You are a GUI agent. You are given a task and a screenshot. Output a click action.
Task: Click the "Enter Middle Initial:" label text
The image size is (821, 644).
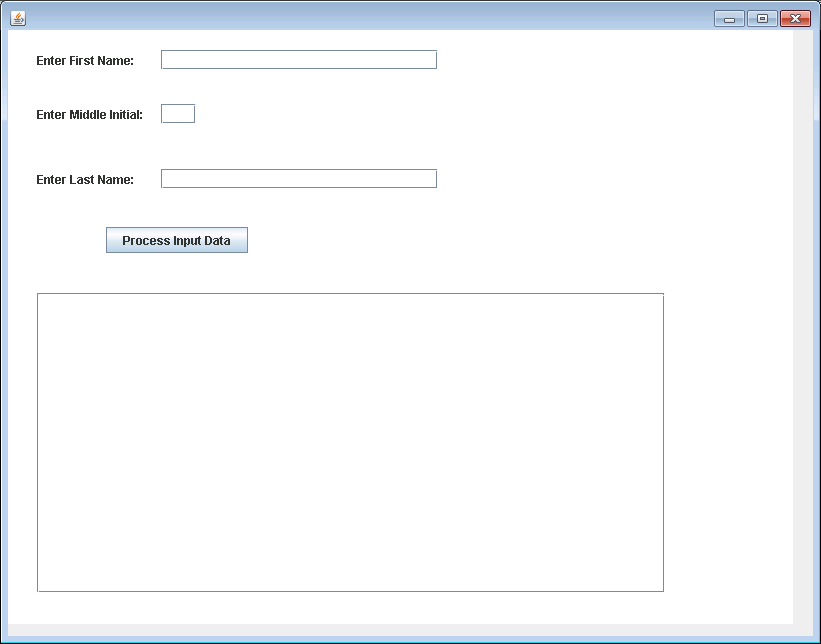(x=89, y=115)
